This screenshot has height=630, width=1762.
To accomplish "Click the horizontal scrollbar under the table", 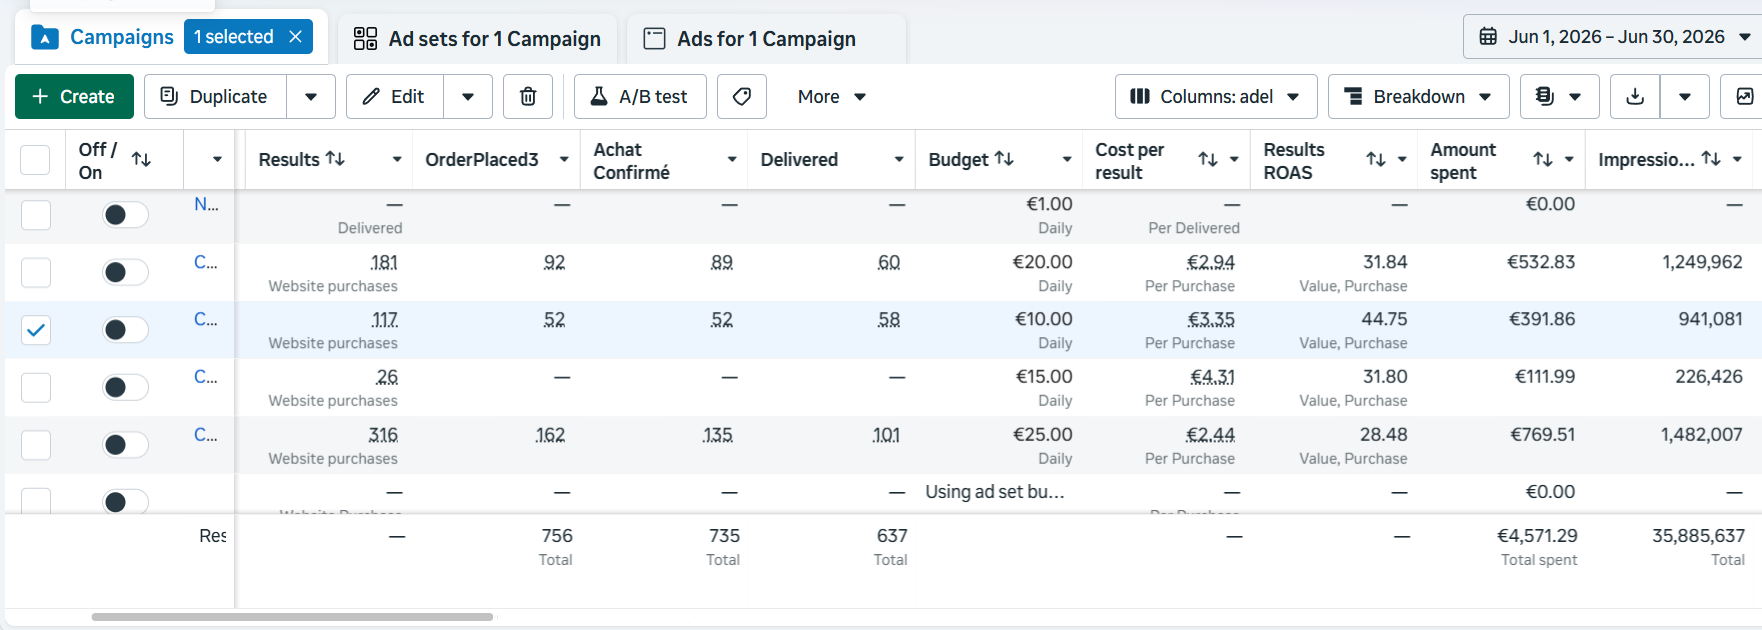I will (292, 617).
